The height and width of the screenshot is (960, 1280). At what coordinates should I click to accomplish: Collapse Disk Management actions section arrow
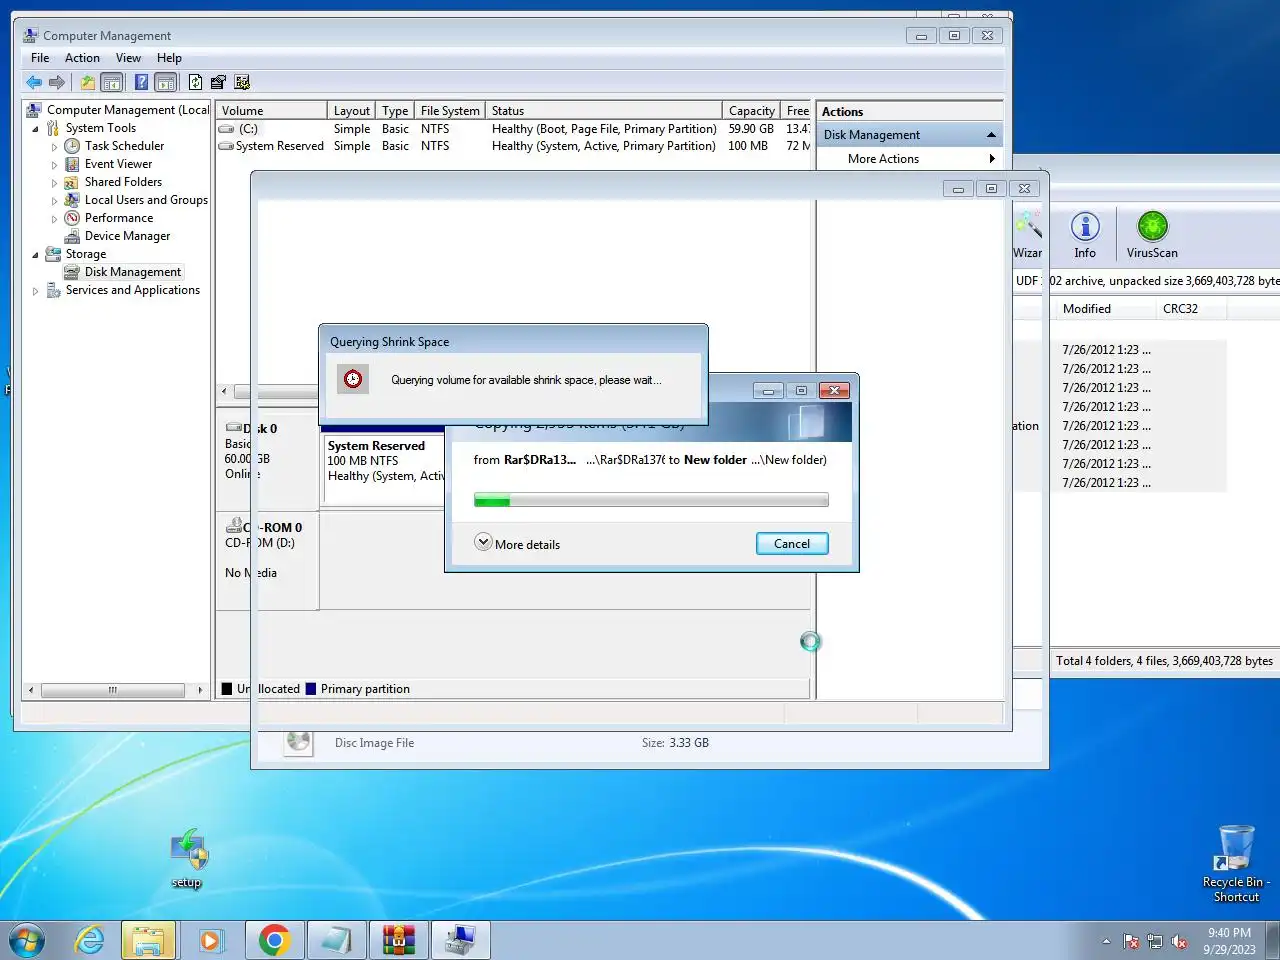(x=991, y=135)
